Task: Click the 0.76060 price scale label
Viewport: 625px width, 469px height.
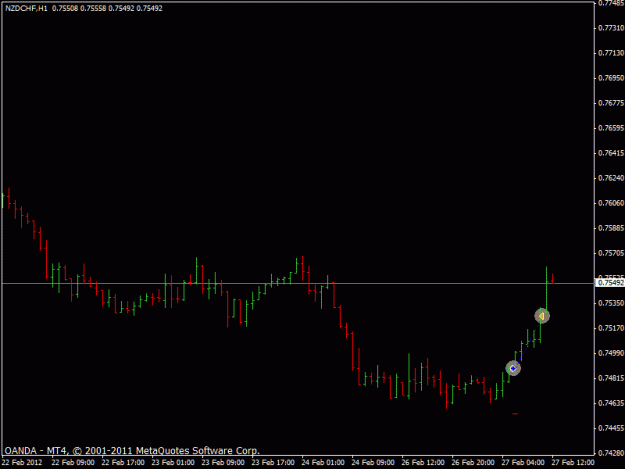Action: point(611,203)
